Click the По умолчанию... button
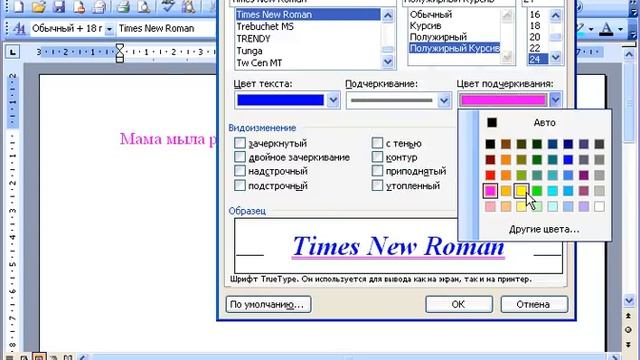The height and width of the screenshot is (360, 640). 268,304
